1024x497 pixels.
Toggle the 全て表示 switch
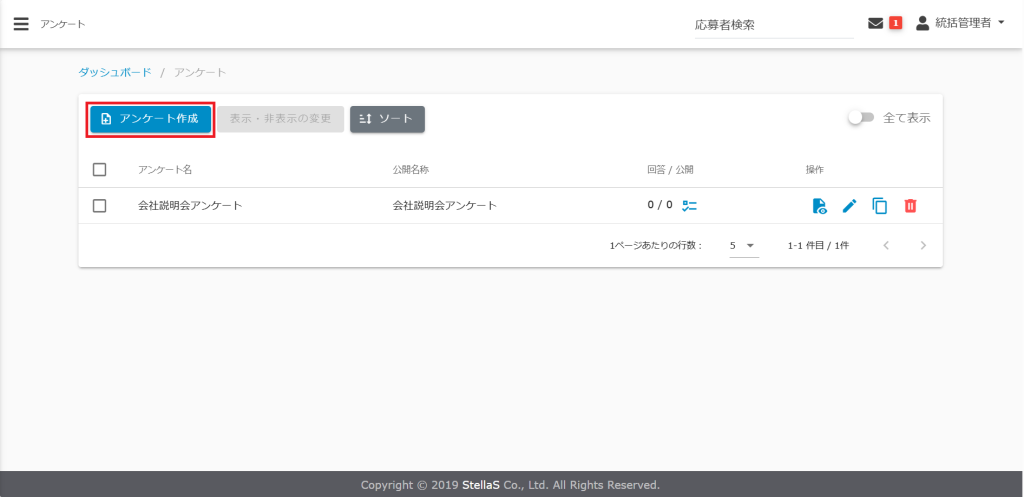point(860,118)
